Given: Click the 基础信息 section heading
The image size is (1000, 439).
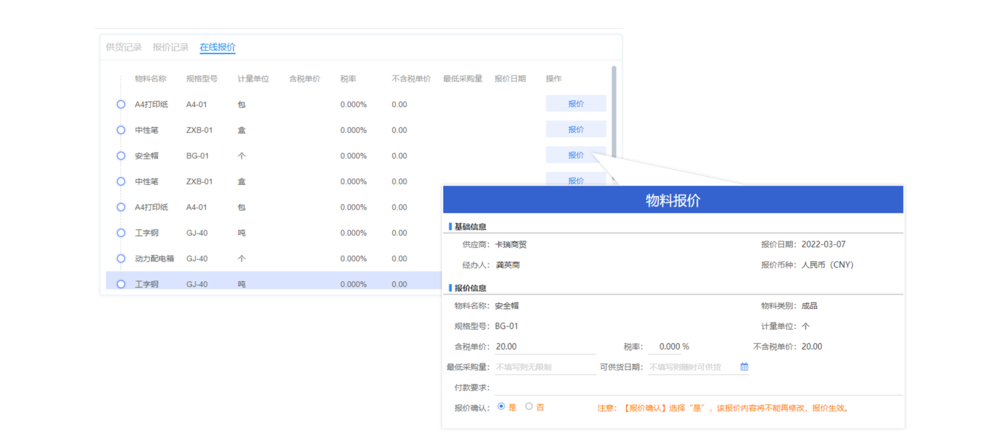Looking at the screenshot, I should pos(471,227).
